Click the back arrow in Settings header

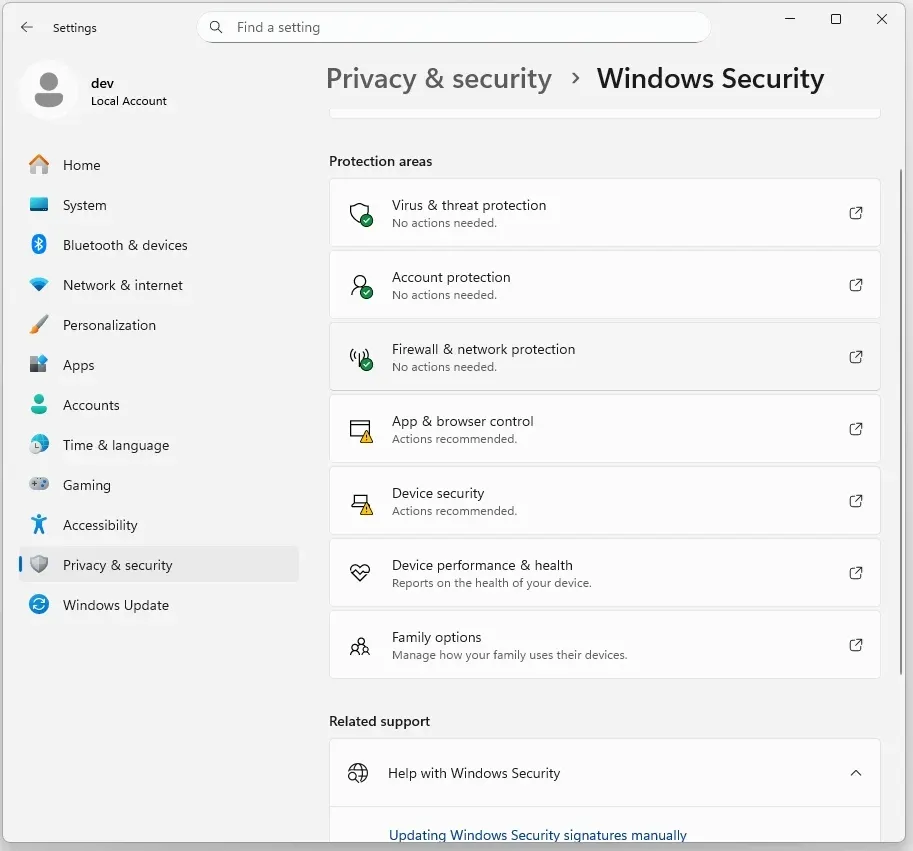click(x=27, y=27)
